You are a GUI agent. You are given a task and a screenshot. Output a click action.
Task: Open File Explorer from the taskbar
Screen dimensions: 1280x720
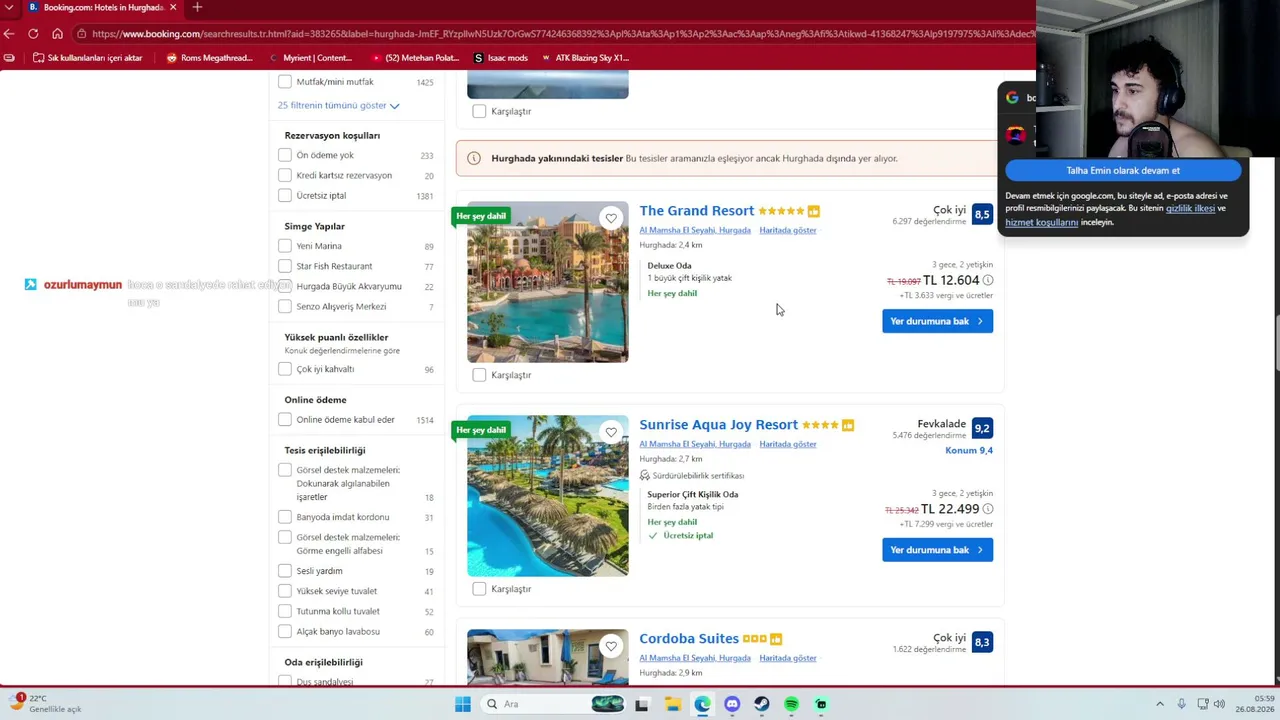(x=672, y=704)
